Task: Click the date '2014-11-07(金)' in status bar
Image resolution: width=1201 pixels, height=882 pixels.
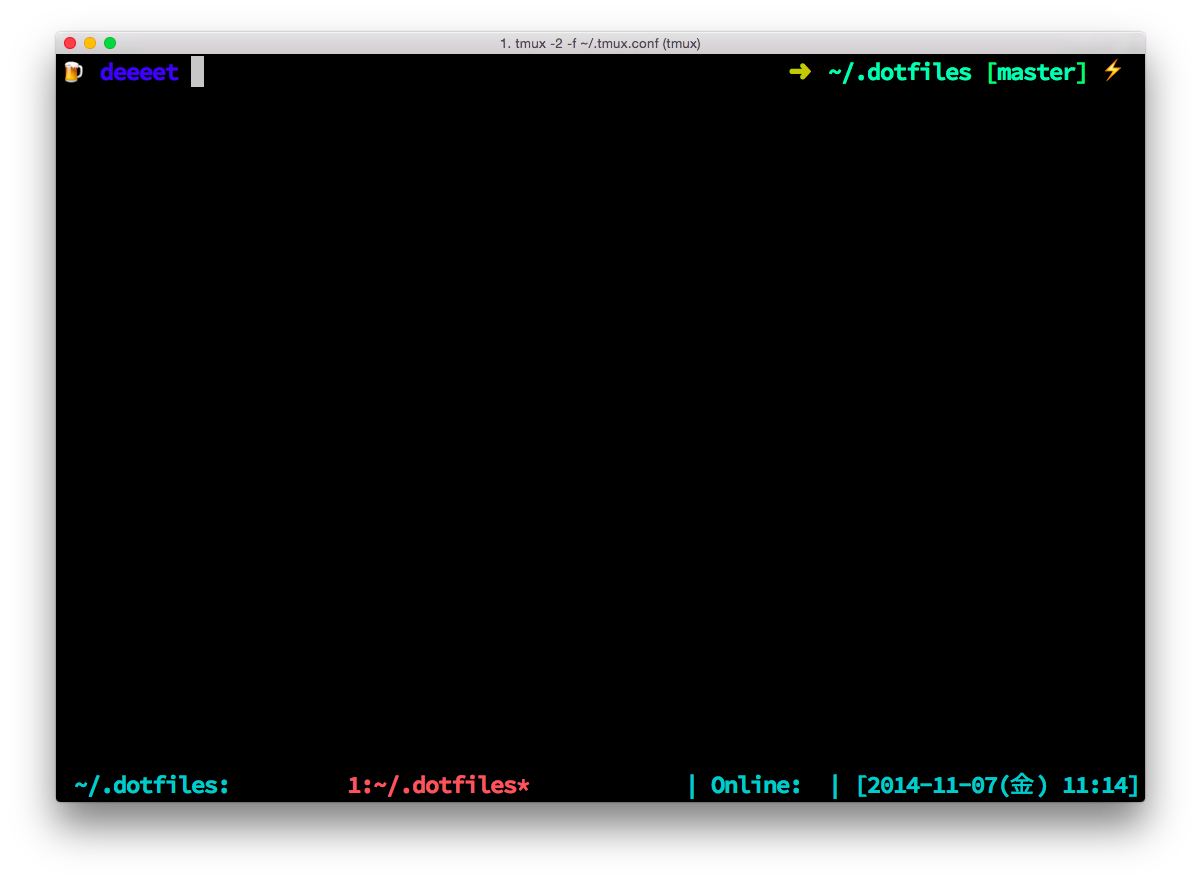Action: [x=958, y=786]
